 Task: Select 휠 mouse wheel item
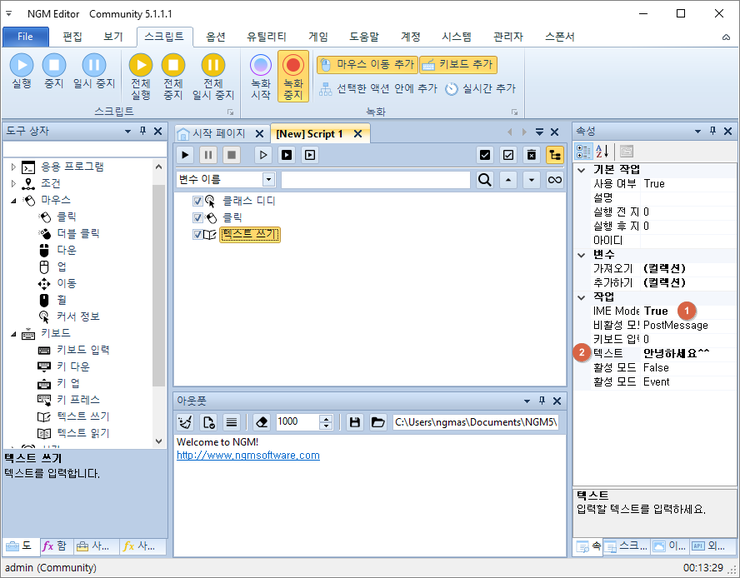point(52,300)
